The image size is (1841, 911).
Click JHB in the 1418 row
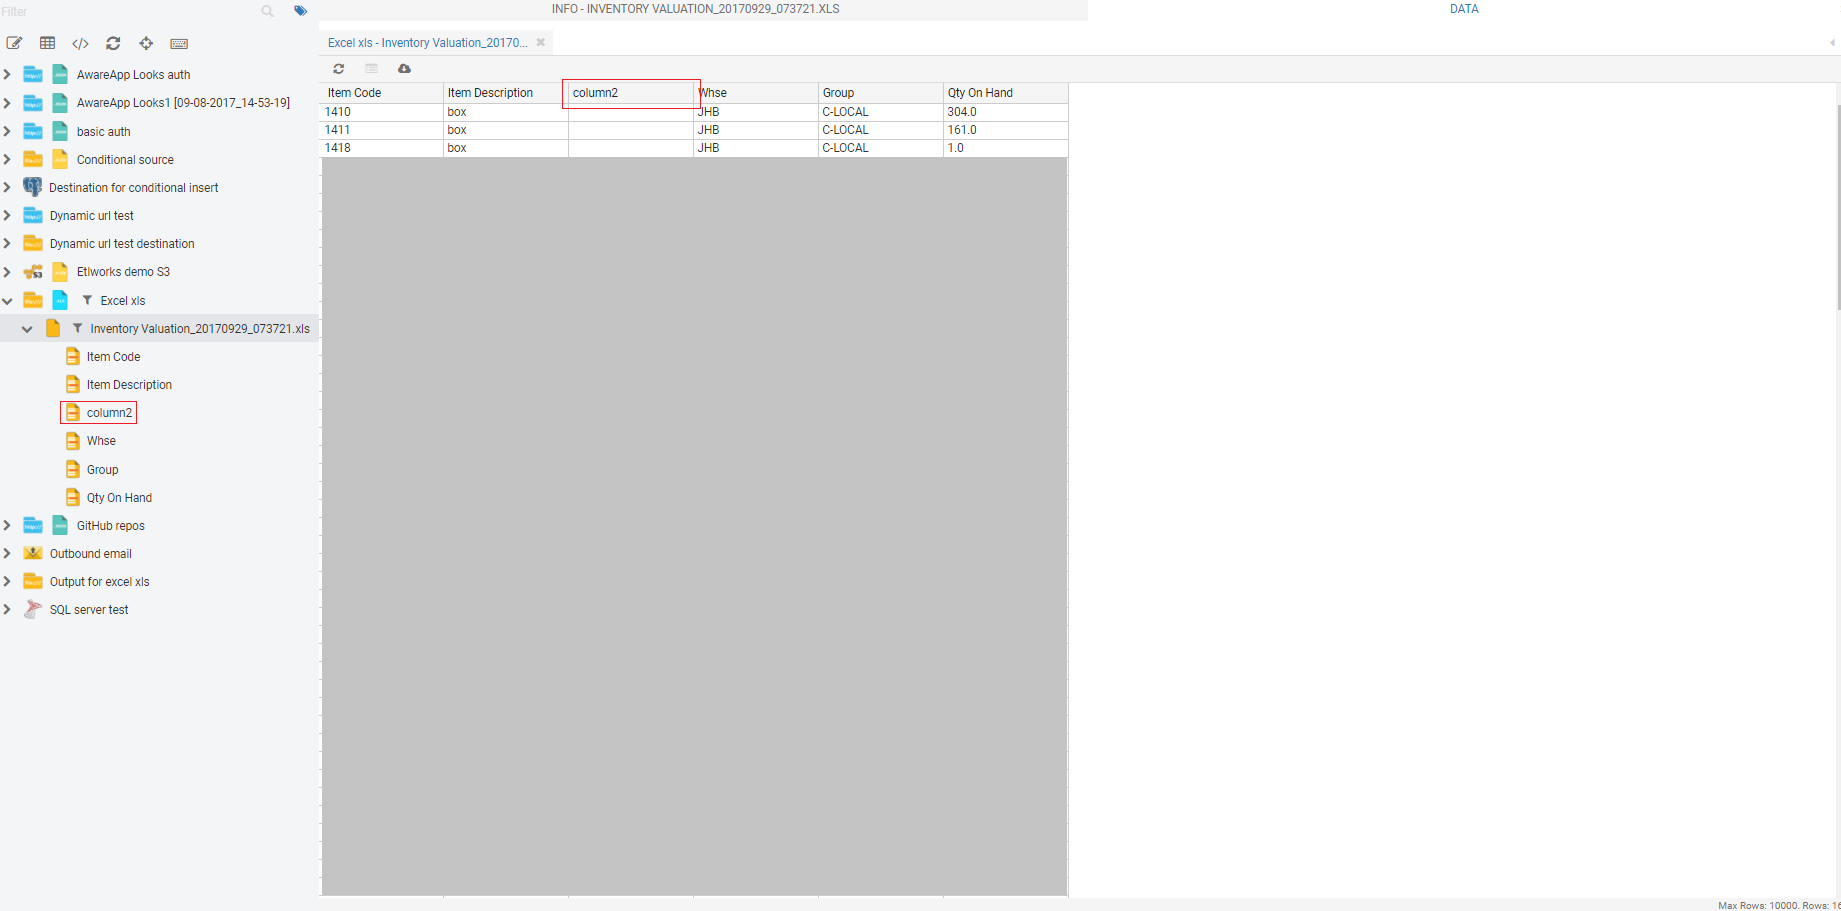coord(756,148)
